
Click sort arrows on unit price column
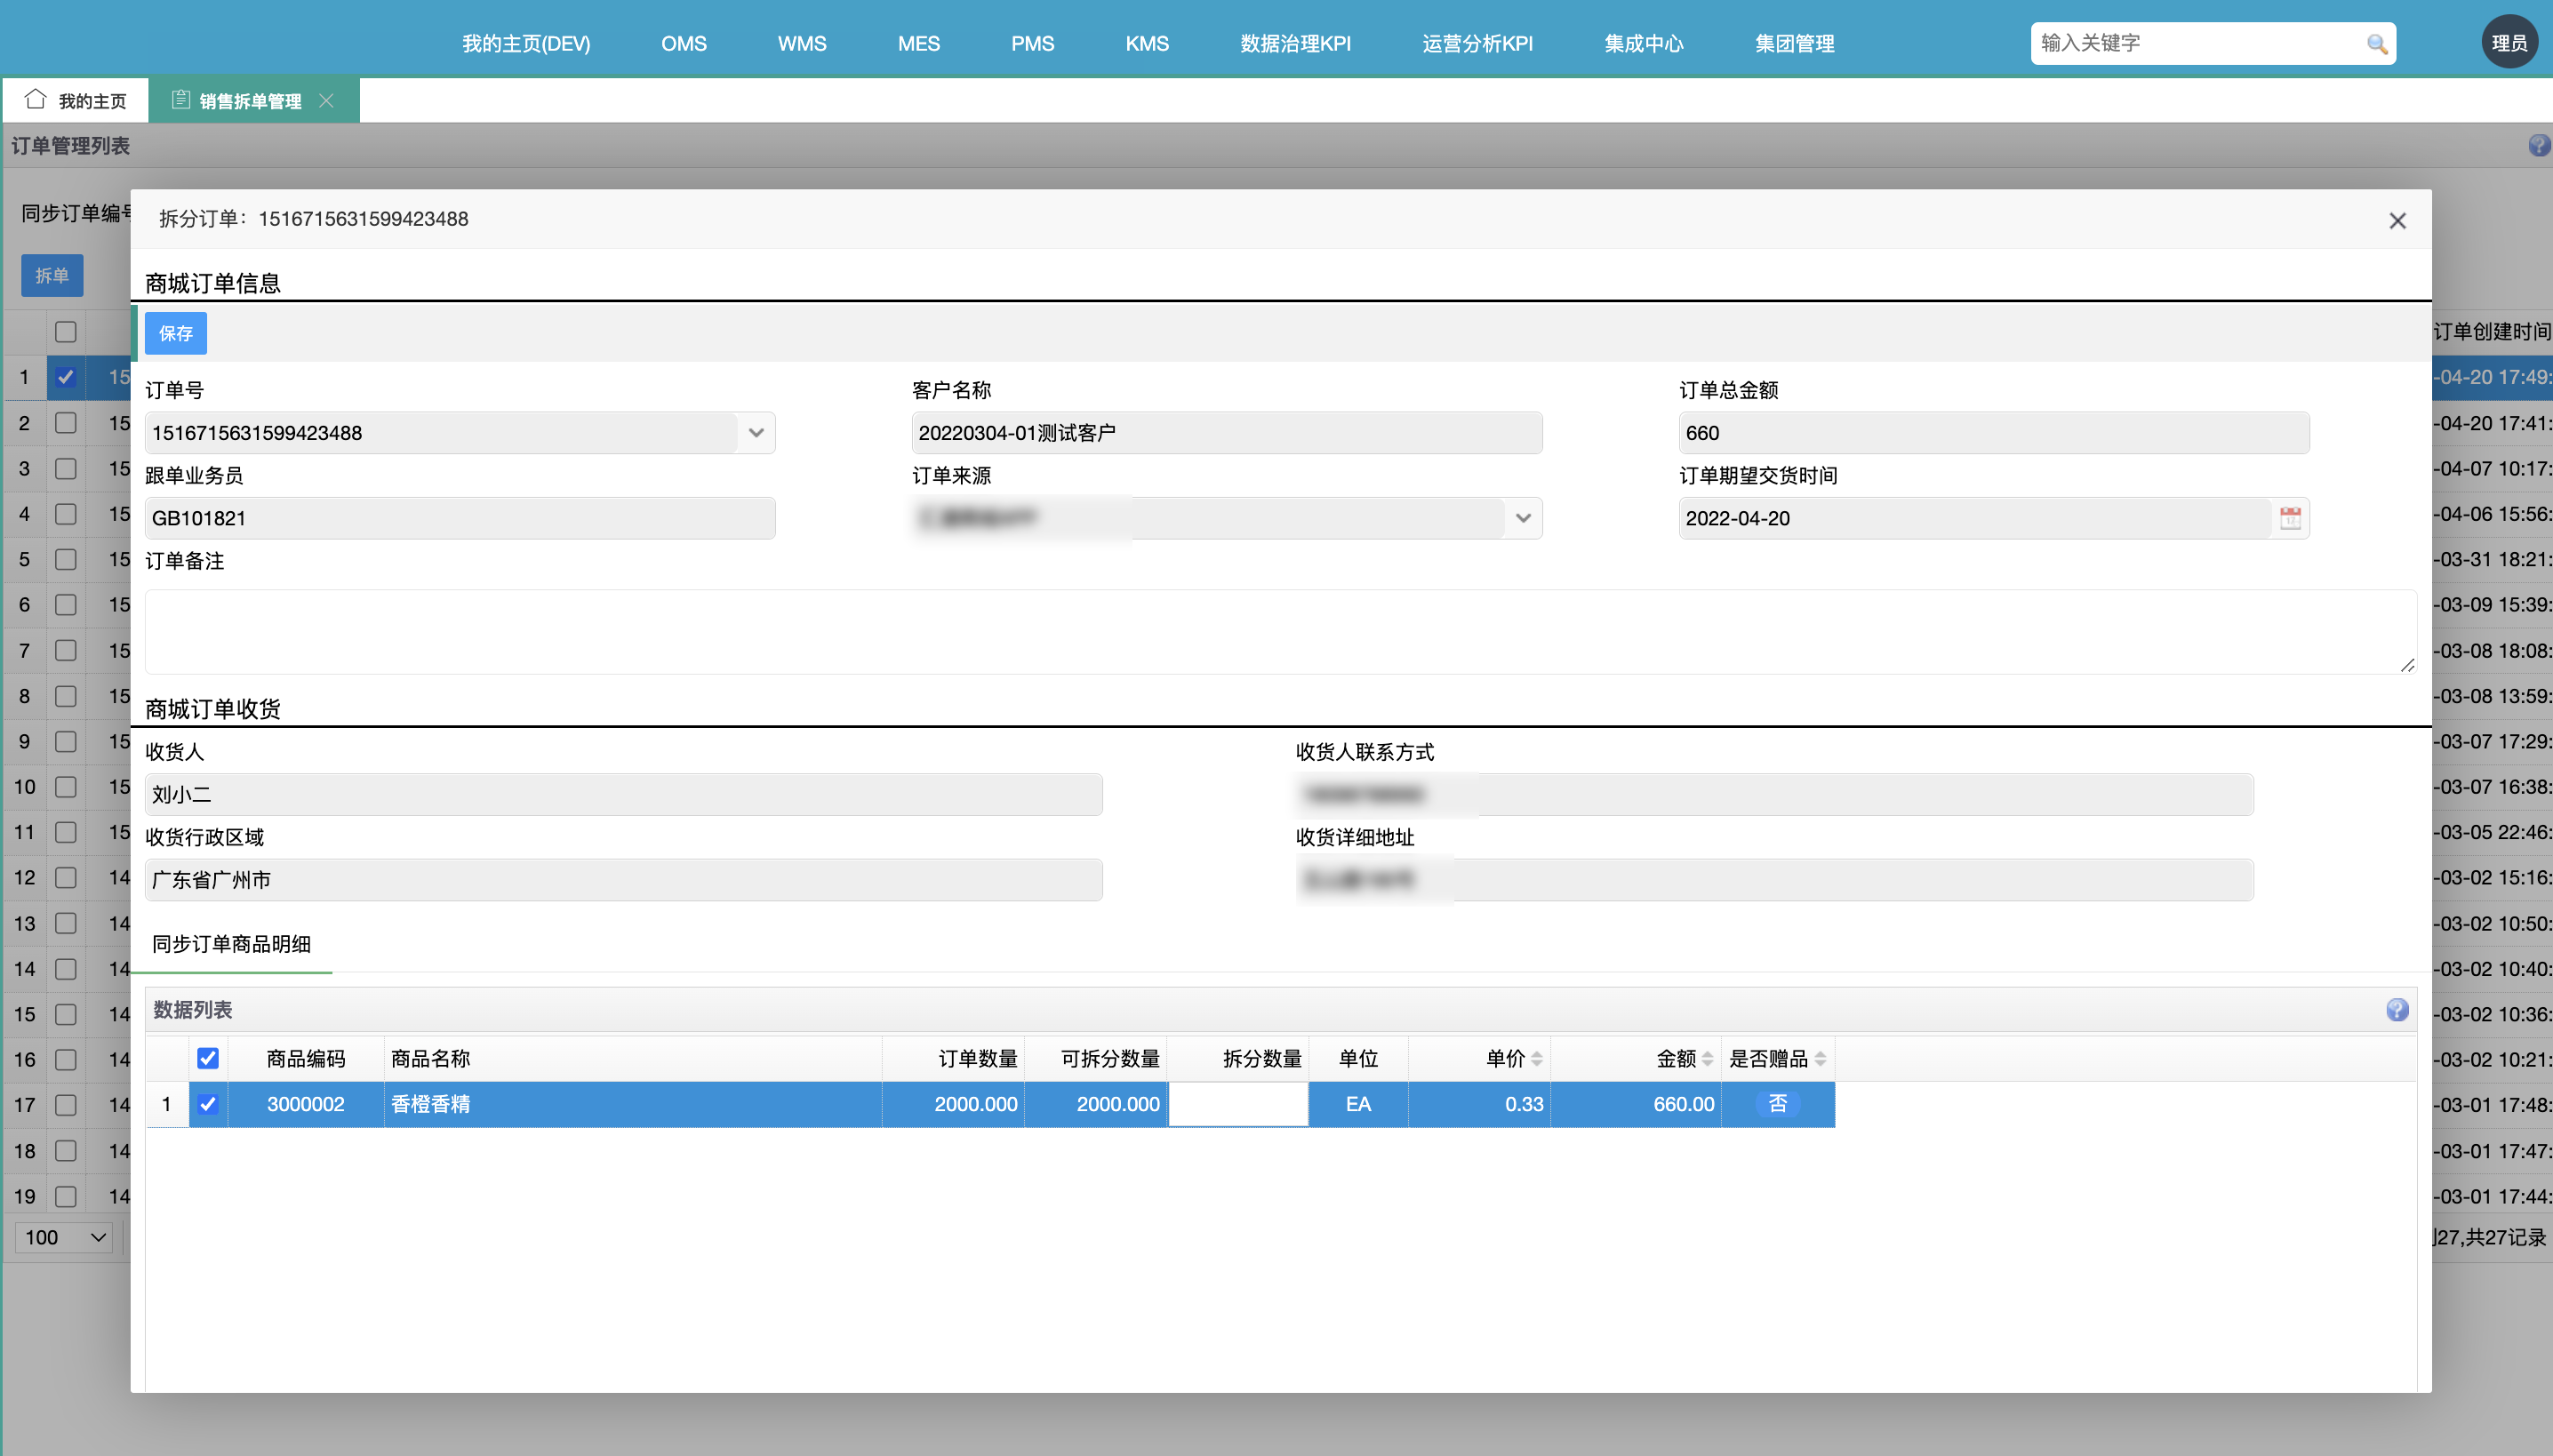[x=1537, y=1059]
